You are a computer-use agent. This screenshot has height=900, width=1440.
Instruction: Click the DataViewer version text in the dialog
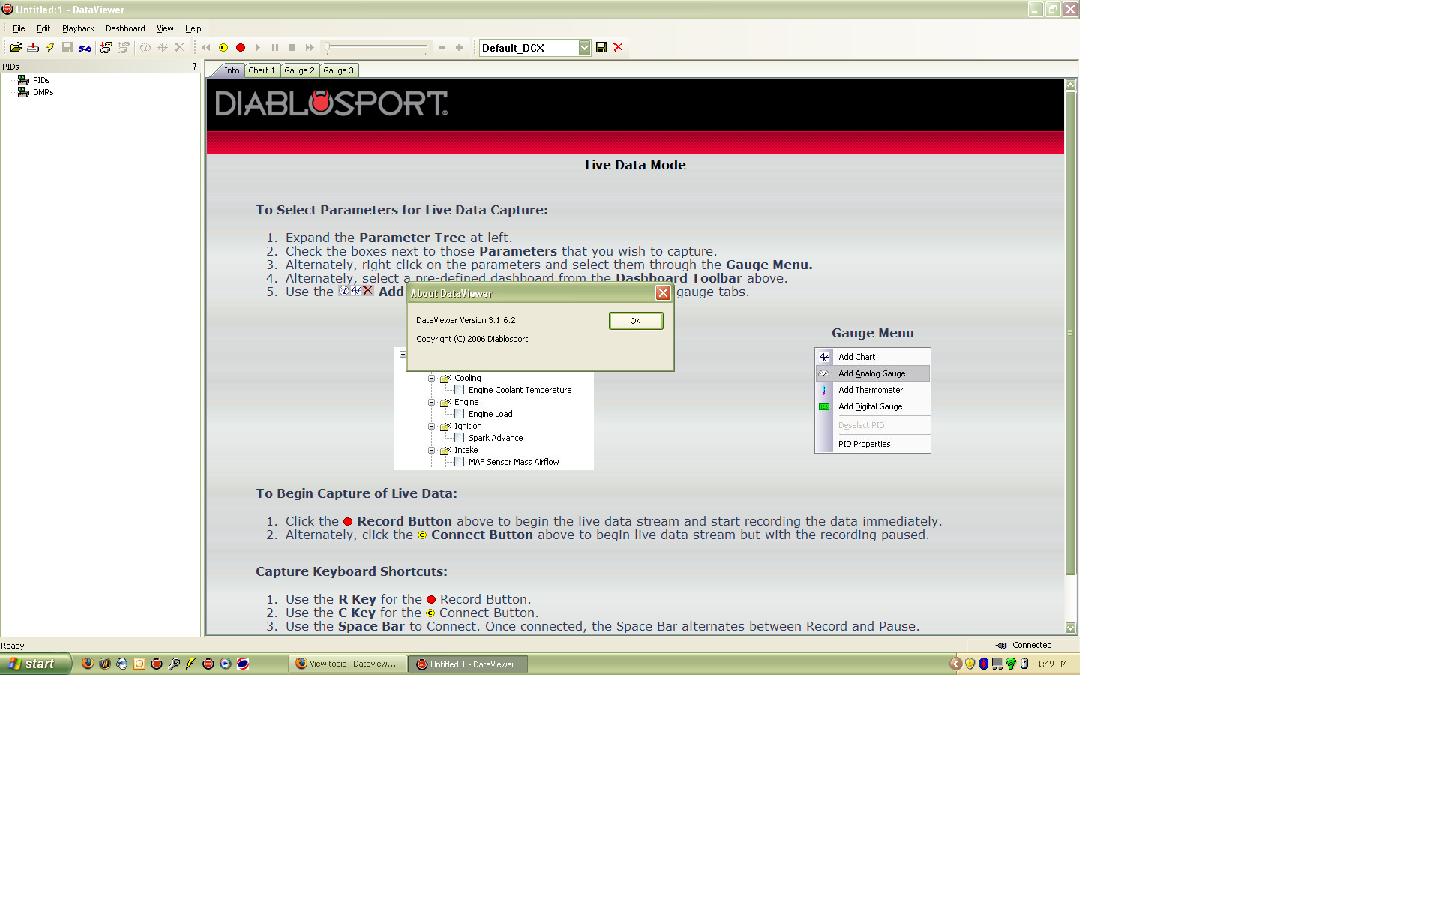coord(466,320)
